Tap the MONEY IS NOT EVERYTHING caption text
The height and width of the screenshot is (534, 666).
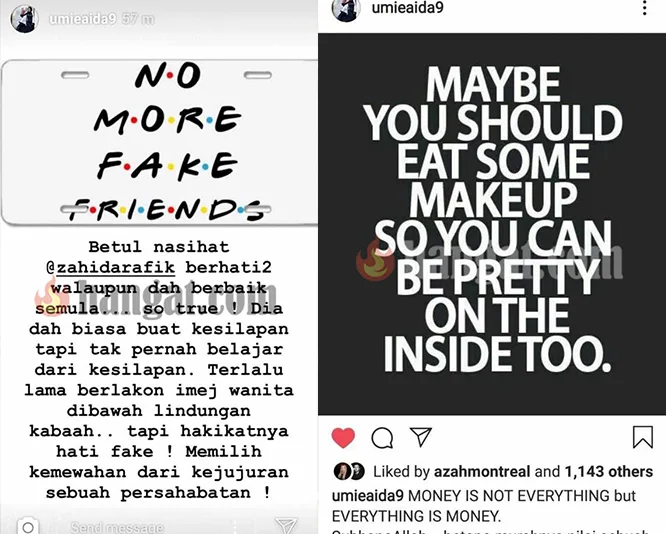click(484, 506)
